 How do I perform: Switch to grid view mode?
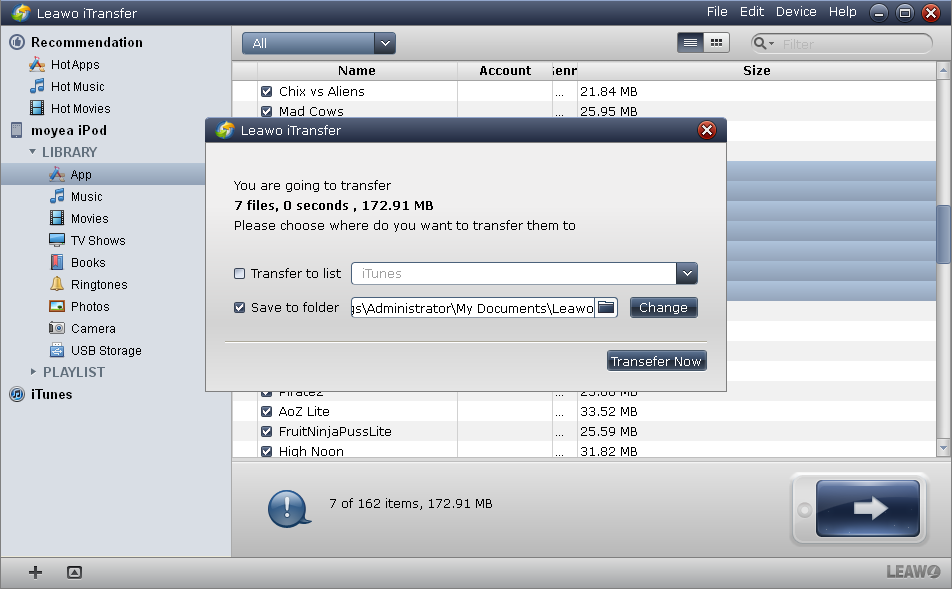716,43
